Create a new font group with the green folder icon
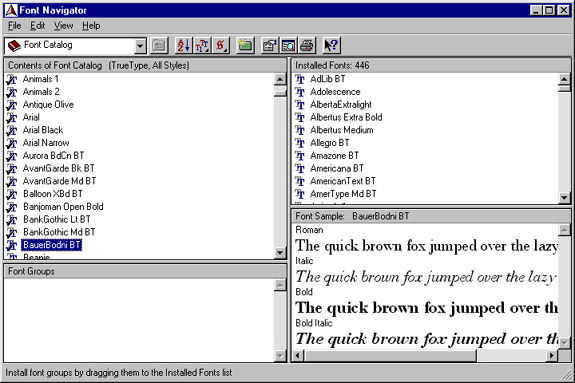Screen dimensions: 575x383 point(245,45)
